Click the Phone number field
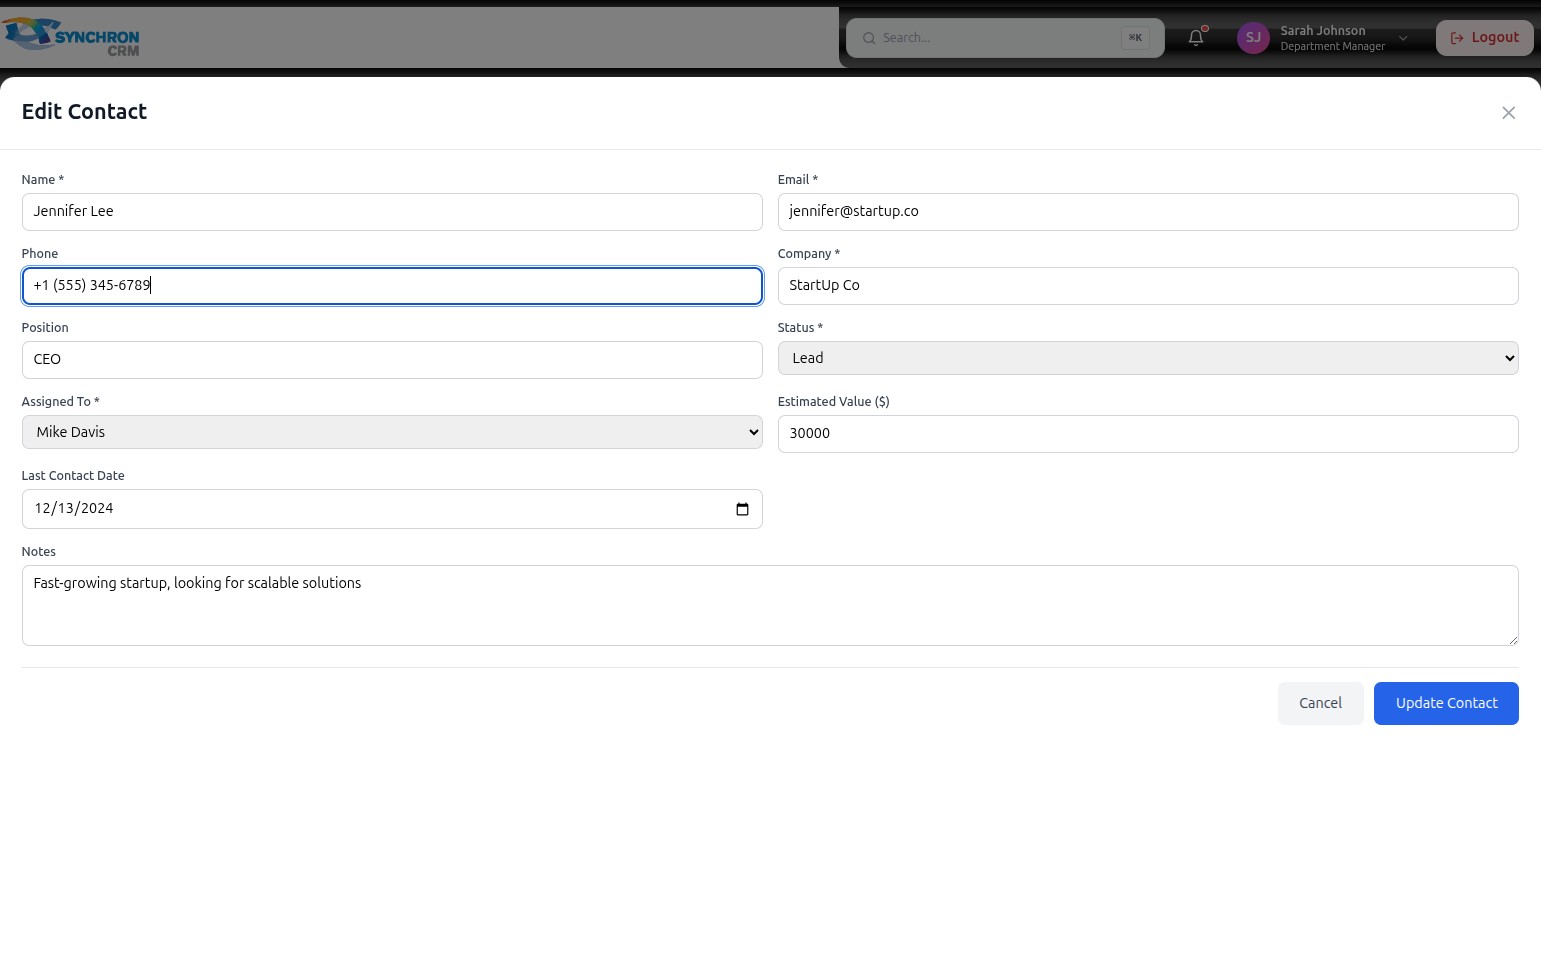The height and width of the screenshot is (961, 1541). [x=392, y=286]
